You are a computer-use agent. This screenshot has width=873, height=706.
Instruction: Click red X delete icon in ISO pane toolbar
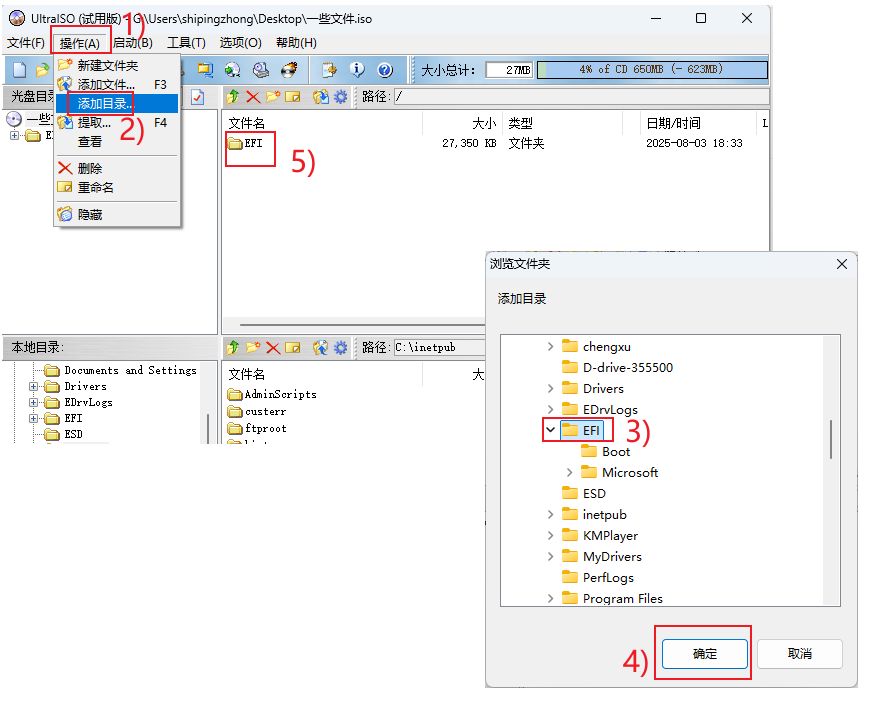pos(253,97)
